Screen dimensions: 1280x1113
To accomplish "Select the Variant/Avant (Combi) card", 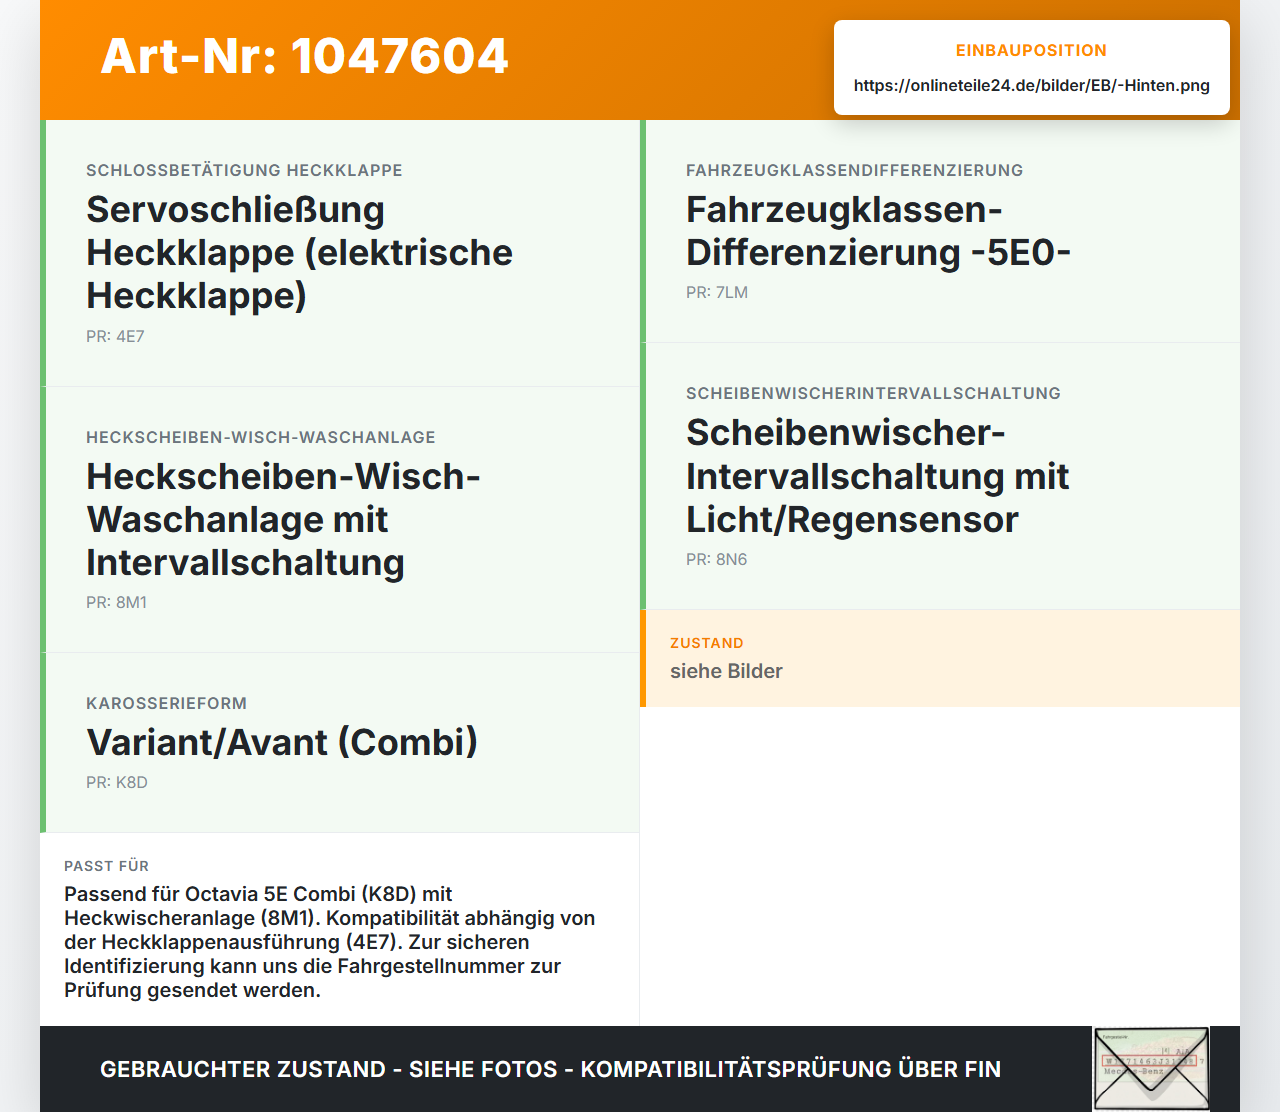I will coord(340,743).
